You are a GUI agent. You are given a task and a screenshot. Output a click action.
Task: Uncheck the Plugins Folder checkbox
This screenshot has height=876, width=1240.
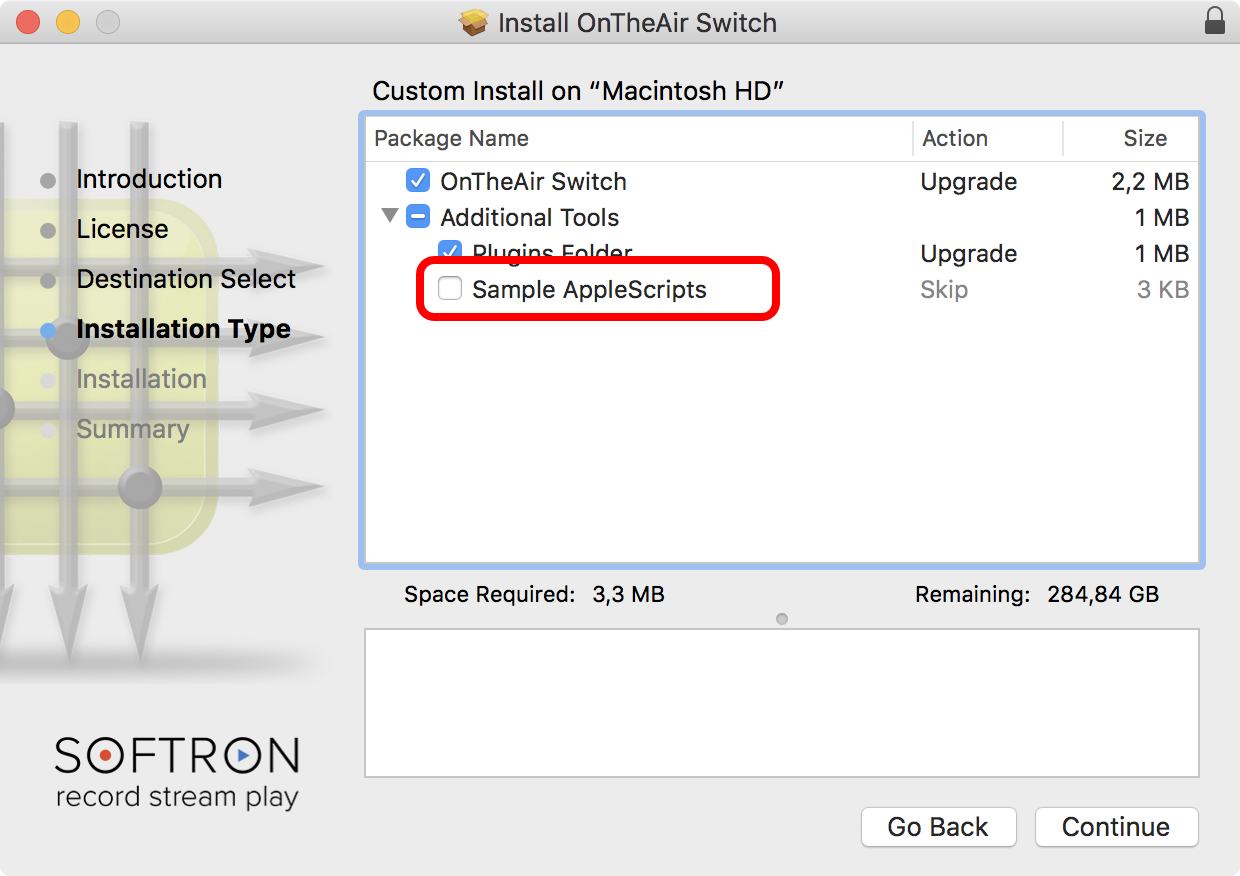pyautogui.click(x=450, y=251)
